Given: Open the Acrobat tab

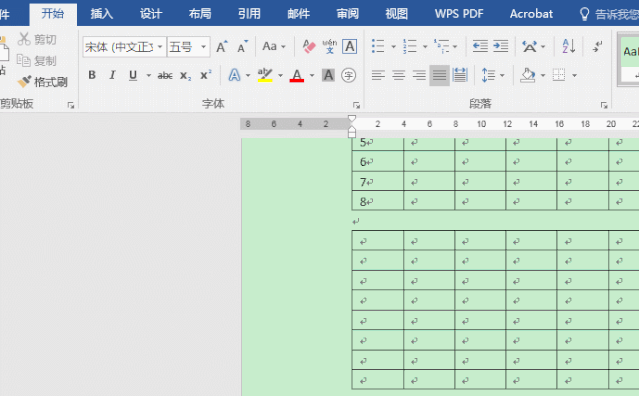Looking at the screenshot, I should (x=531, y=14).
